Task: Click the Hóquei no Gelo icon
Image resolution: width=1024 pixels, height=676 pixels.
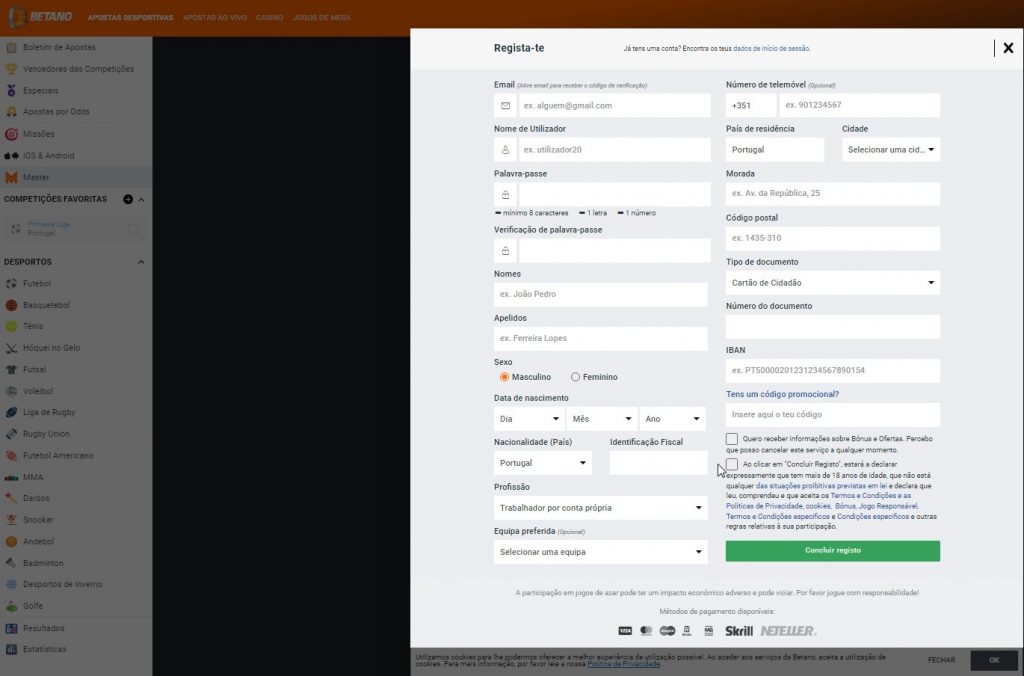Action: tap(11, 347)
